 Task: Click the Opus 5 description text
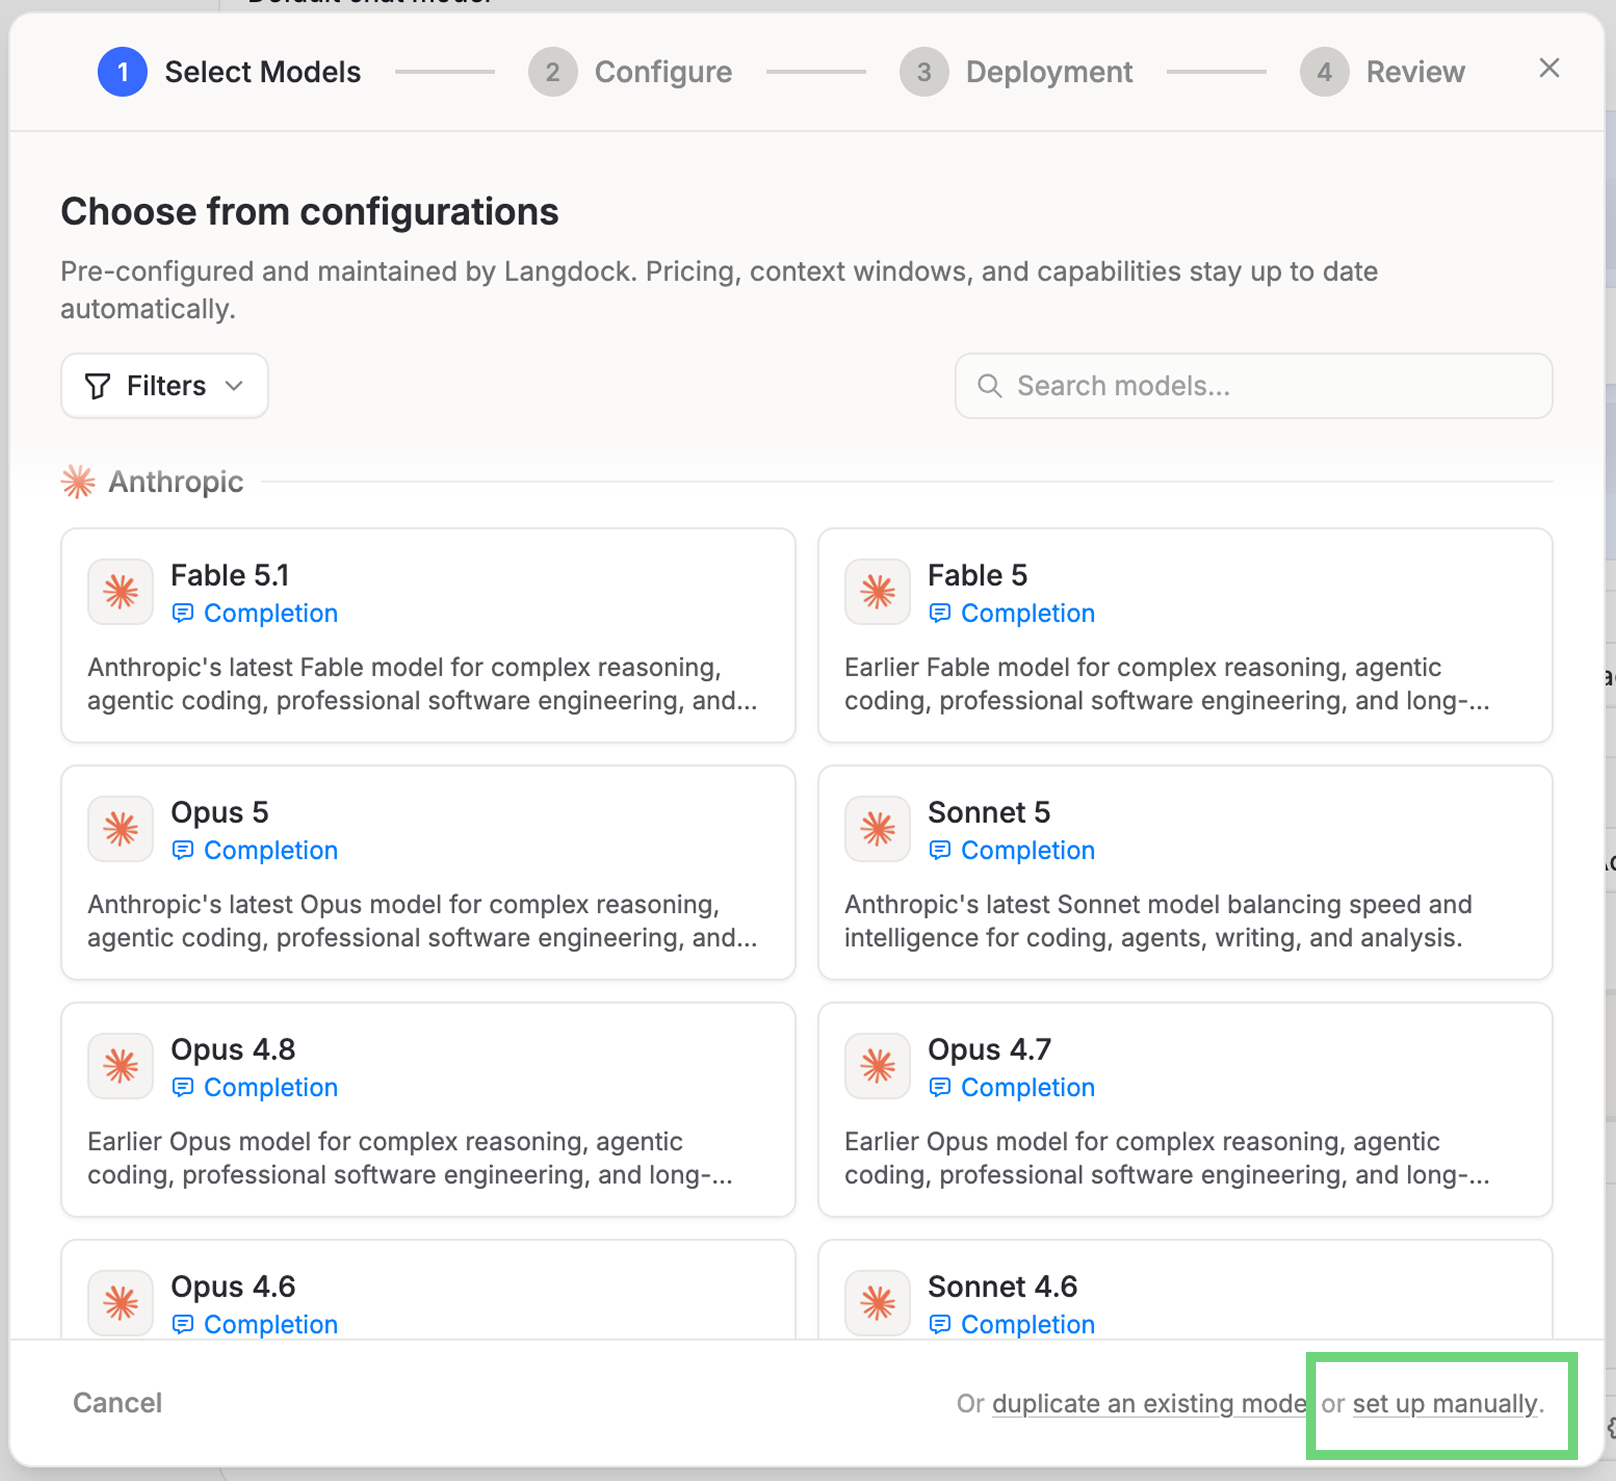point(422,921)
